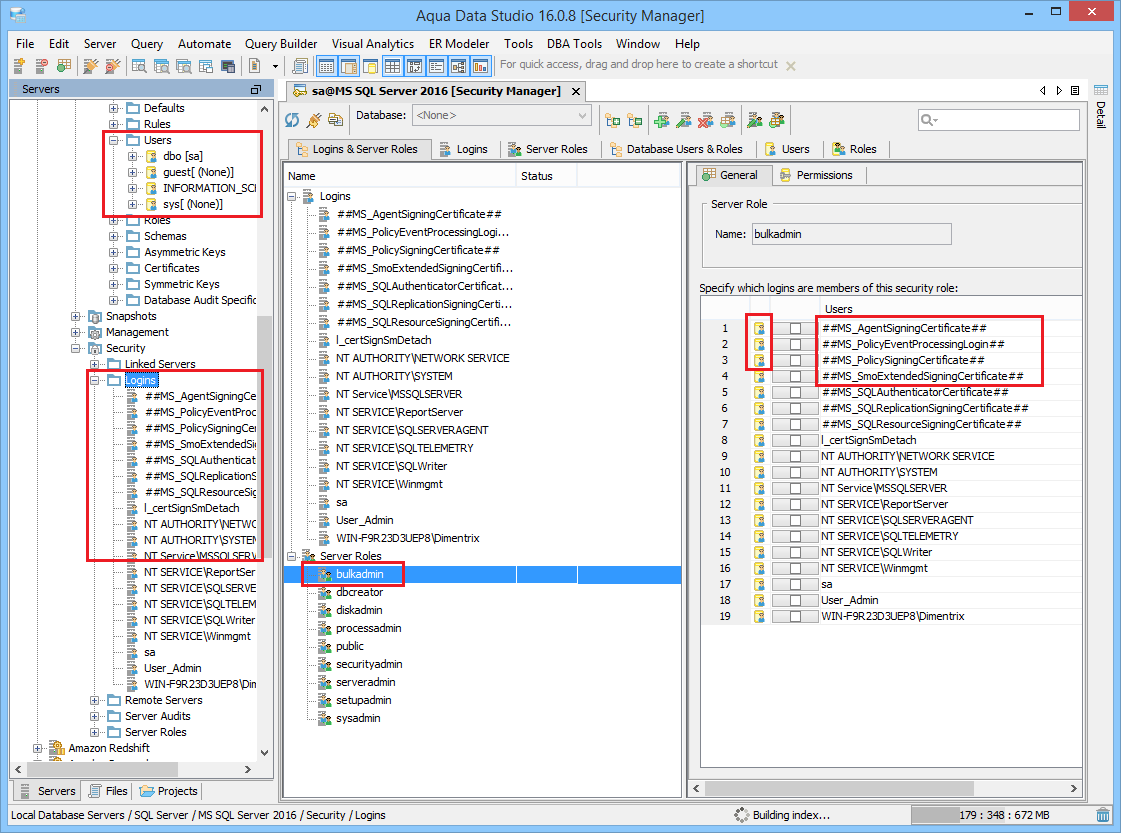
Task: Open the DBA Tools menu
Action: click(x=574, y=44)
